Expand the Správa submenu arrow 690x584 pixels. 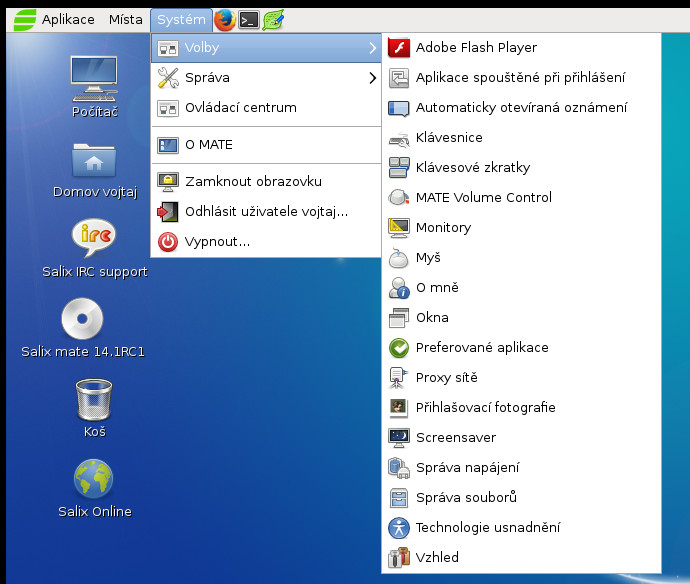point(373,78)
